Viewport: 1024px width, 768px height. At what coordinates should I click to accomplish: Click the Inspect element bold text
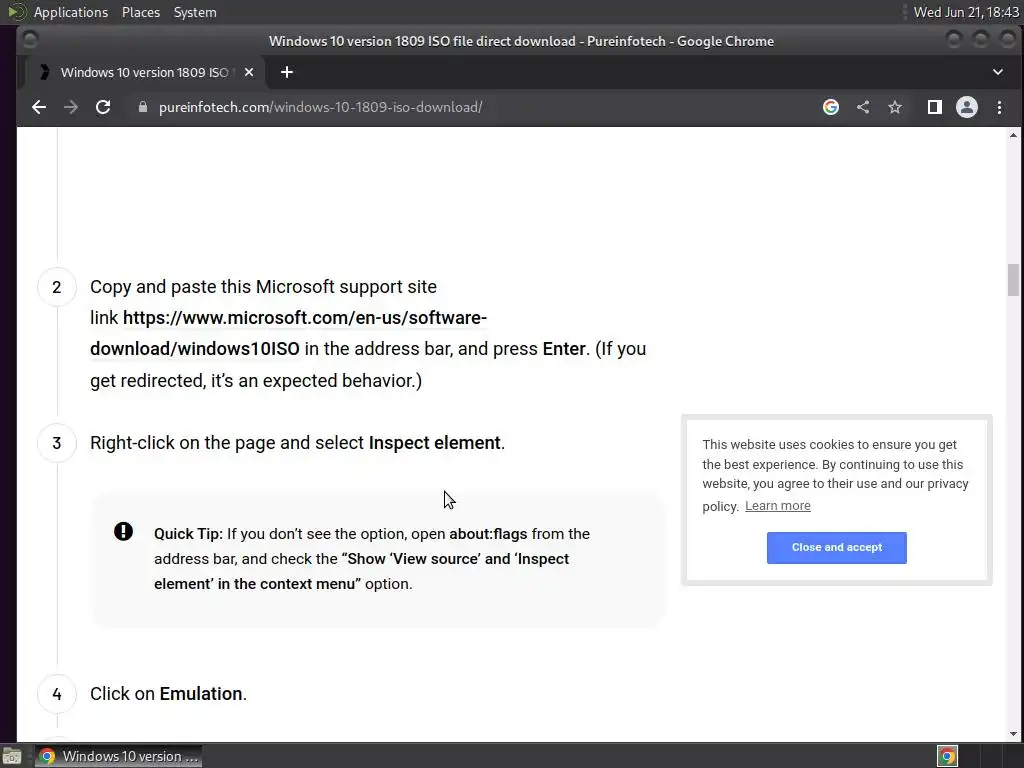[434, 443]
